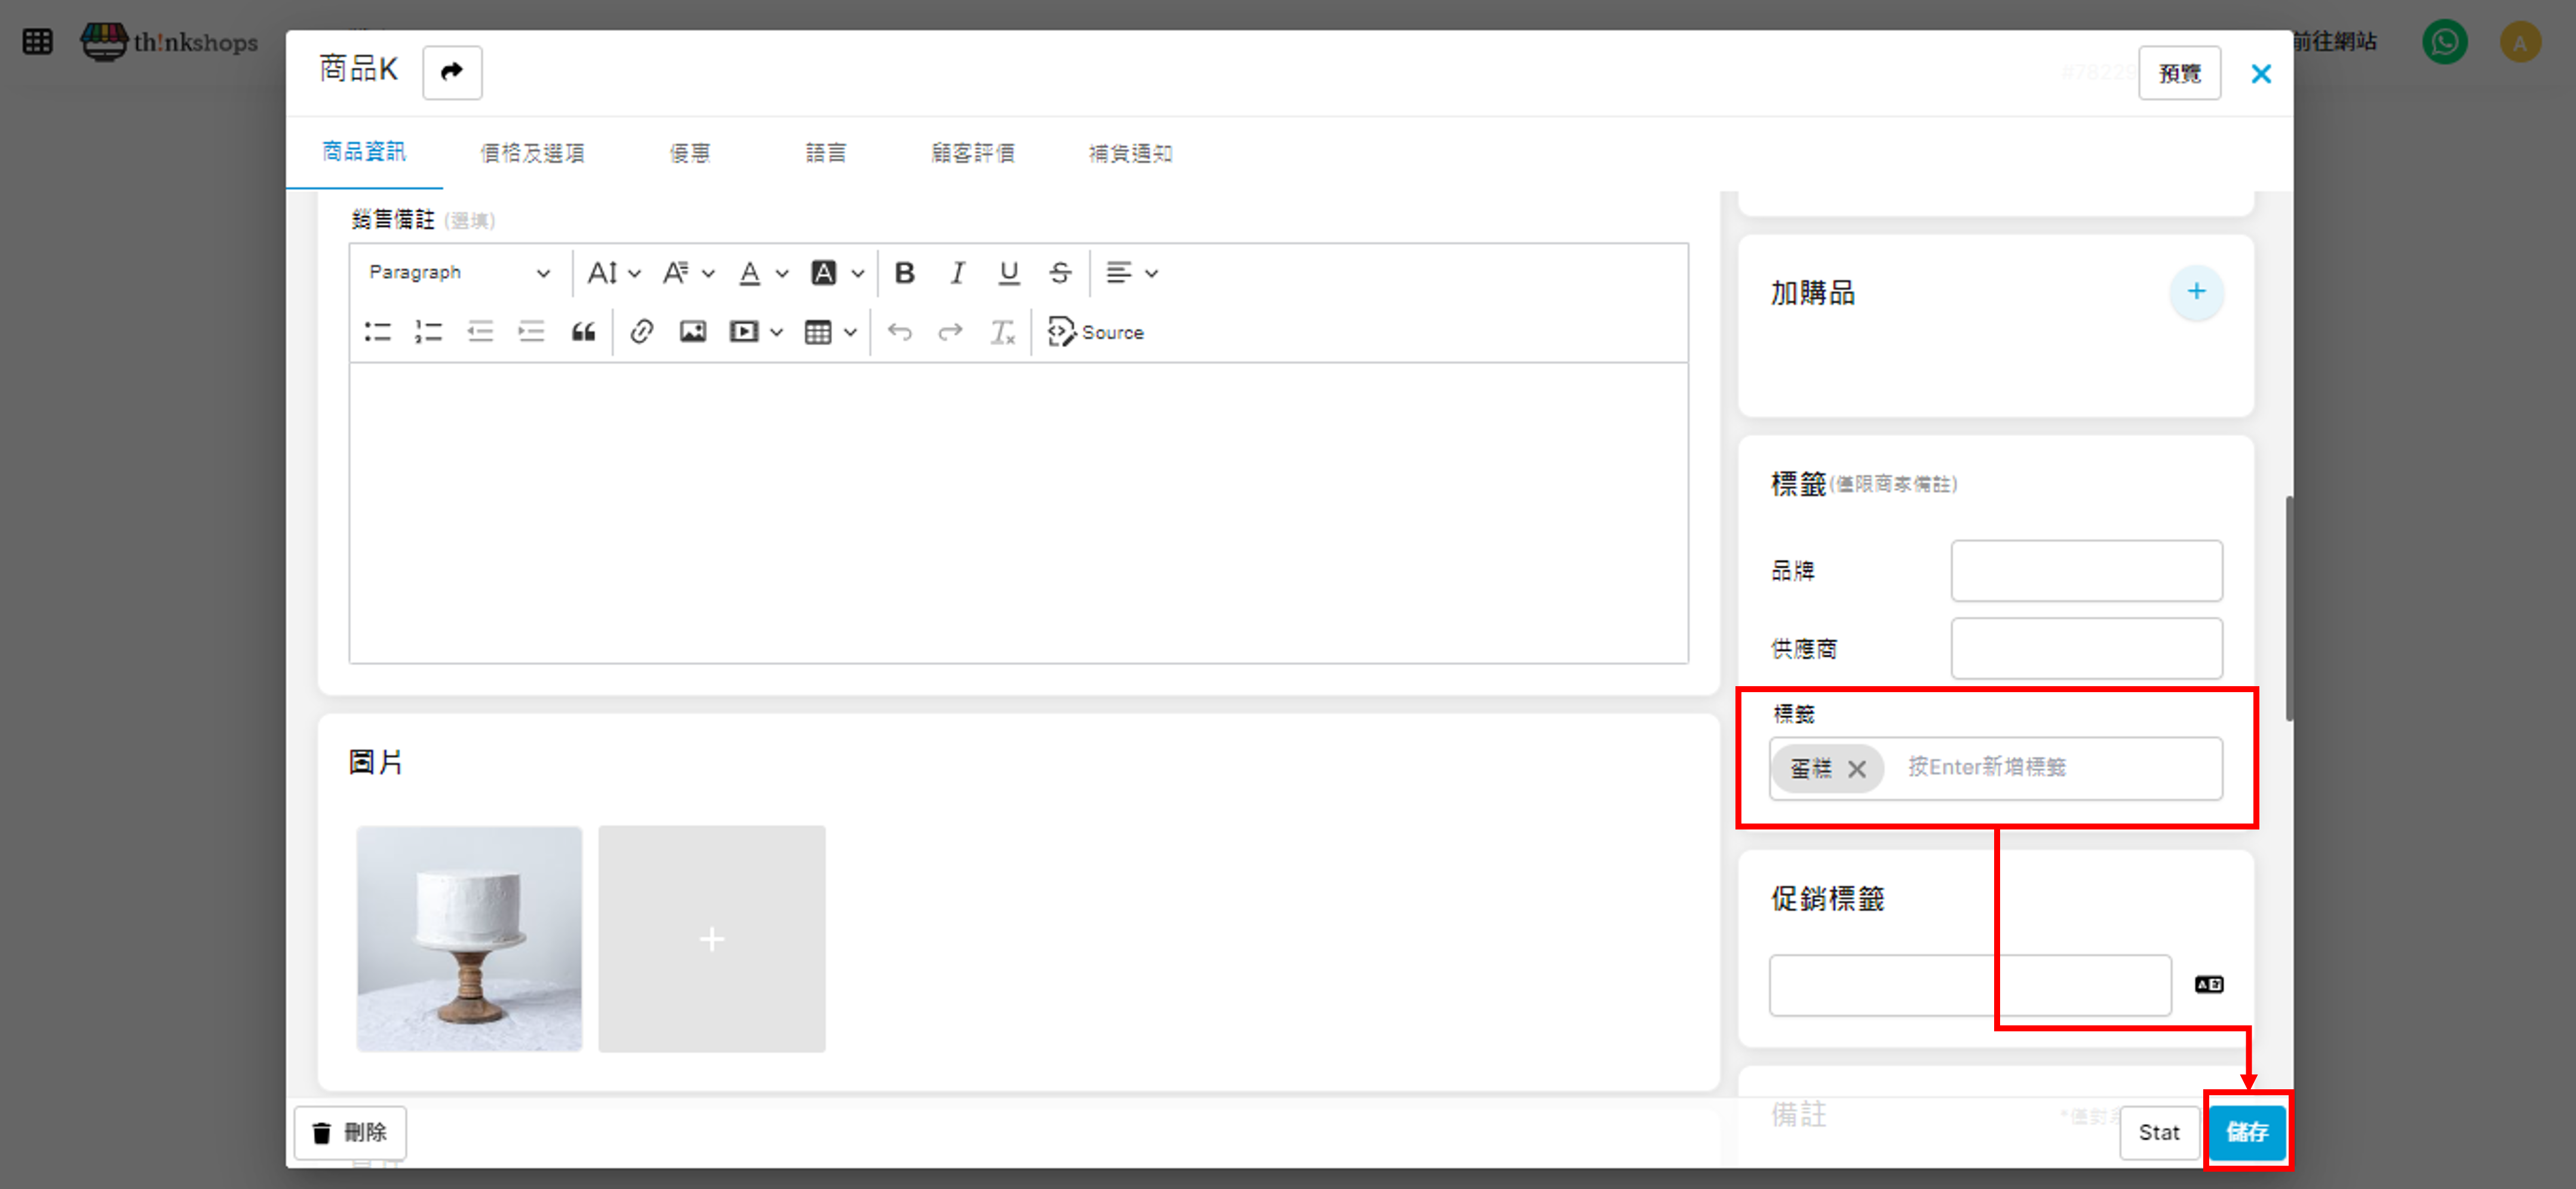The height and width of the screenshot is (1189, 2576).
Task: Click the underline formatting icon
Action: 1008,273
